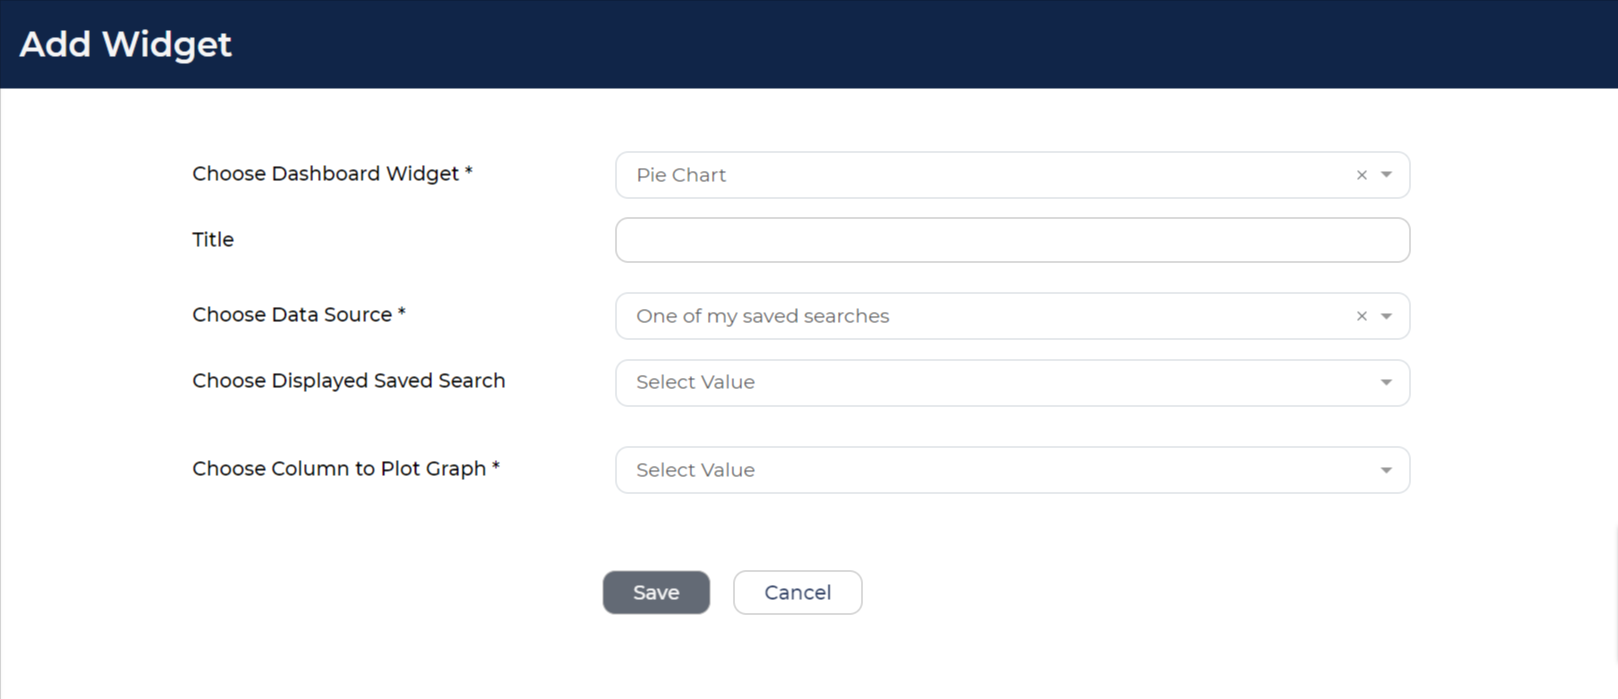Expand the Choose Dashboard Widget dropdown arrow
Image resolution: width=1618 pixels, height=699 pixels.
click(x=1386, y=175)
